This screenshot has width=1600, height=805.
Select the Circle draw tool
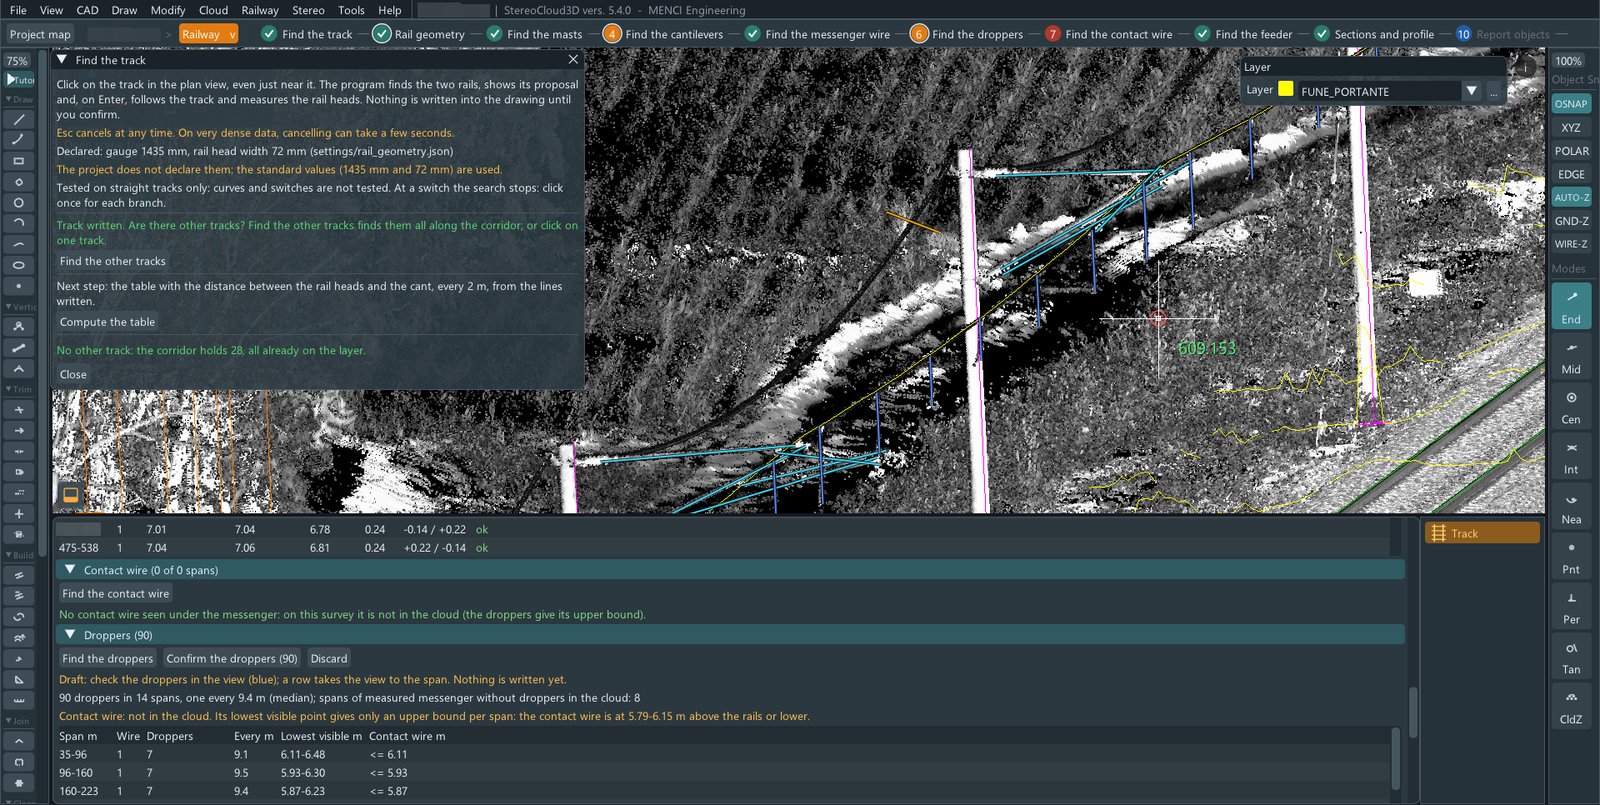tap(19, 203)
